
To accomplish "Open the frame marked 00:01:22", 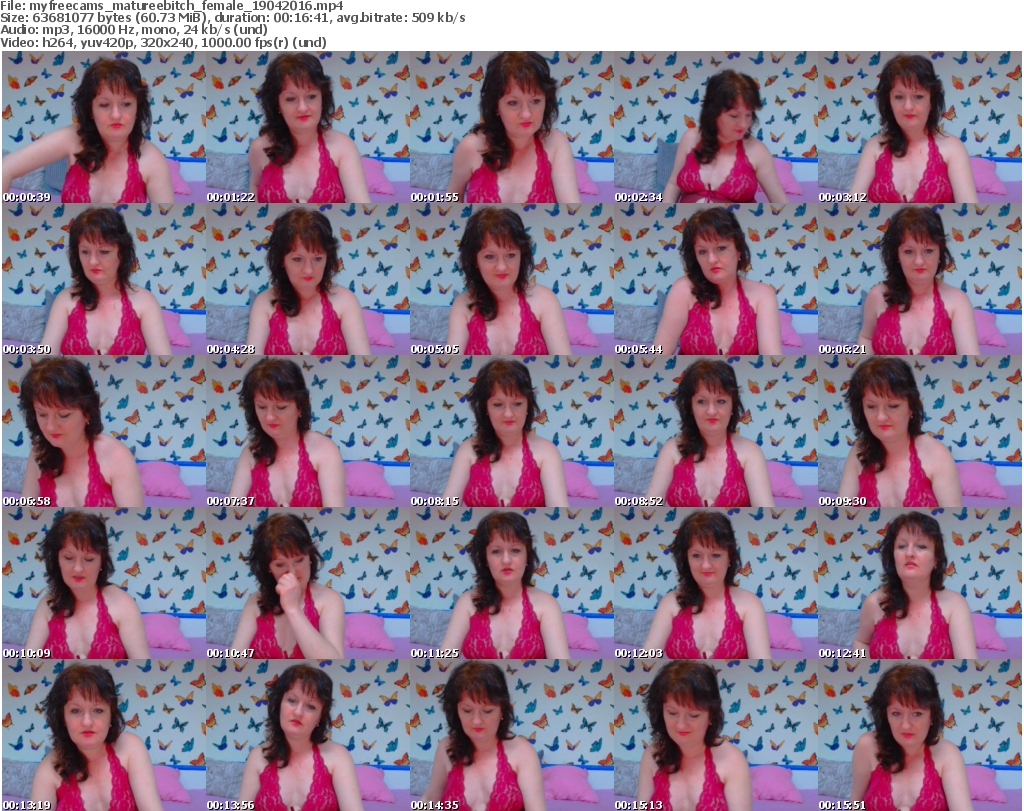I will 308,127.
